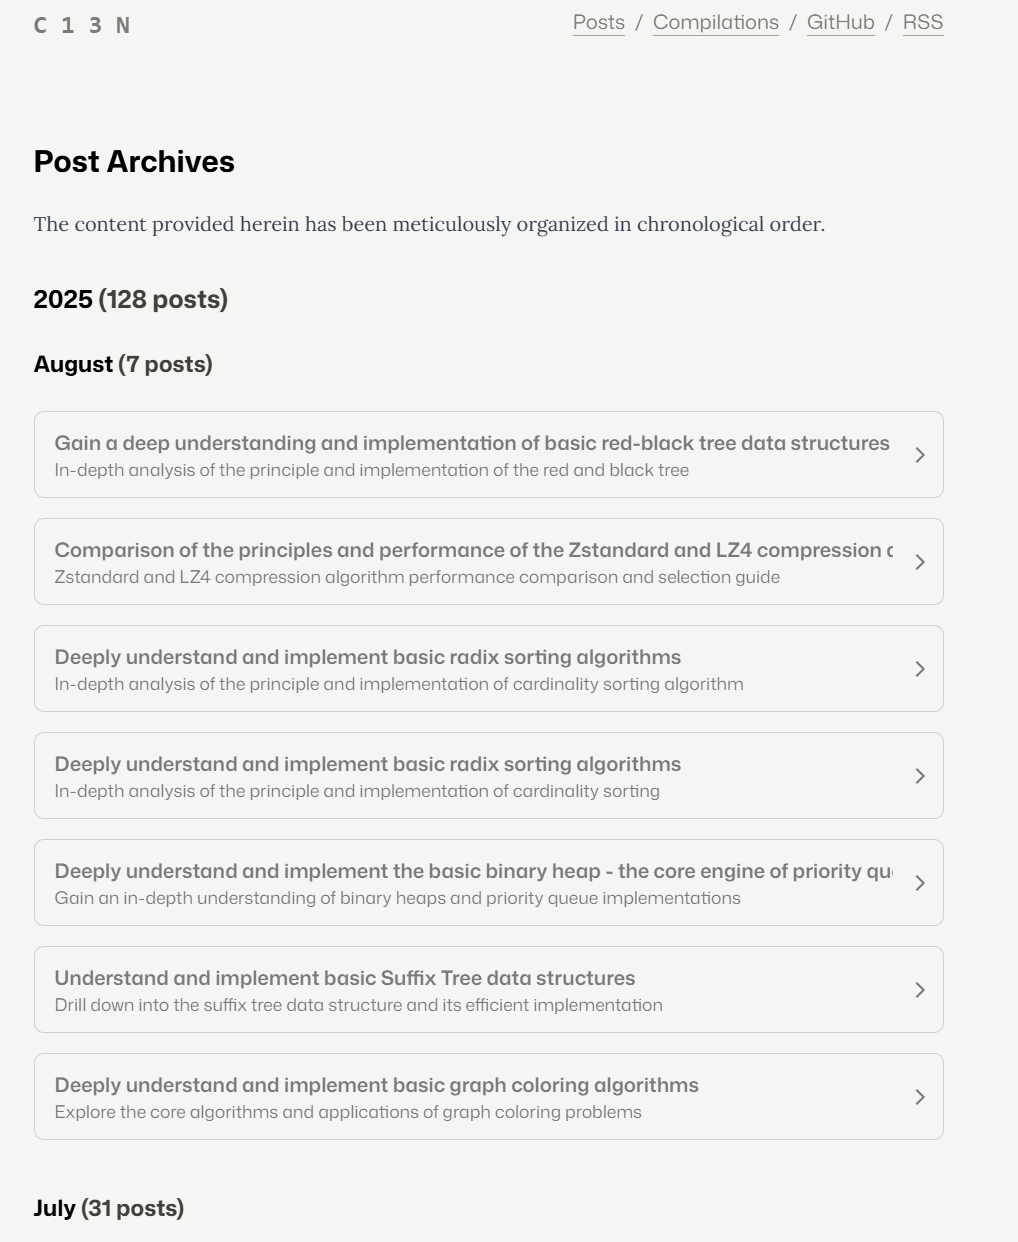Open the binary heap priority queue post title
This screenshot has width=1018, height=1242.
[473, 871]
